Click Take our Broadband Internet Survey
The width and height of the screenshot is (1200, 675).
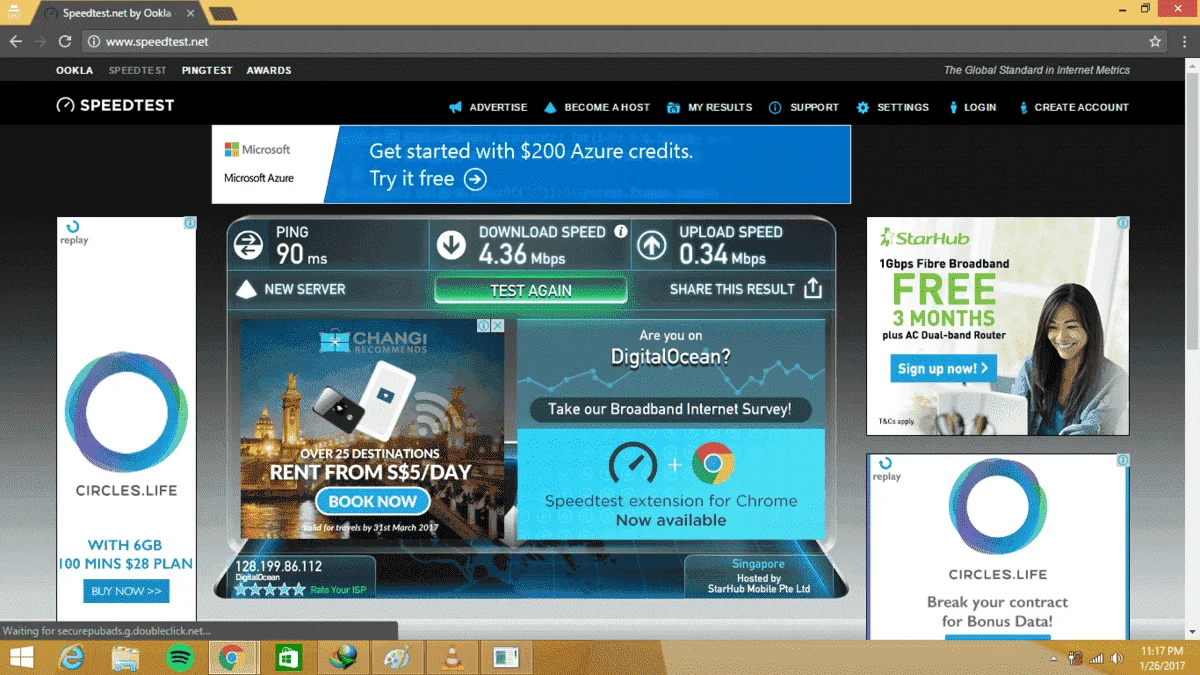coord(670,409)
